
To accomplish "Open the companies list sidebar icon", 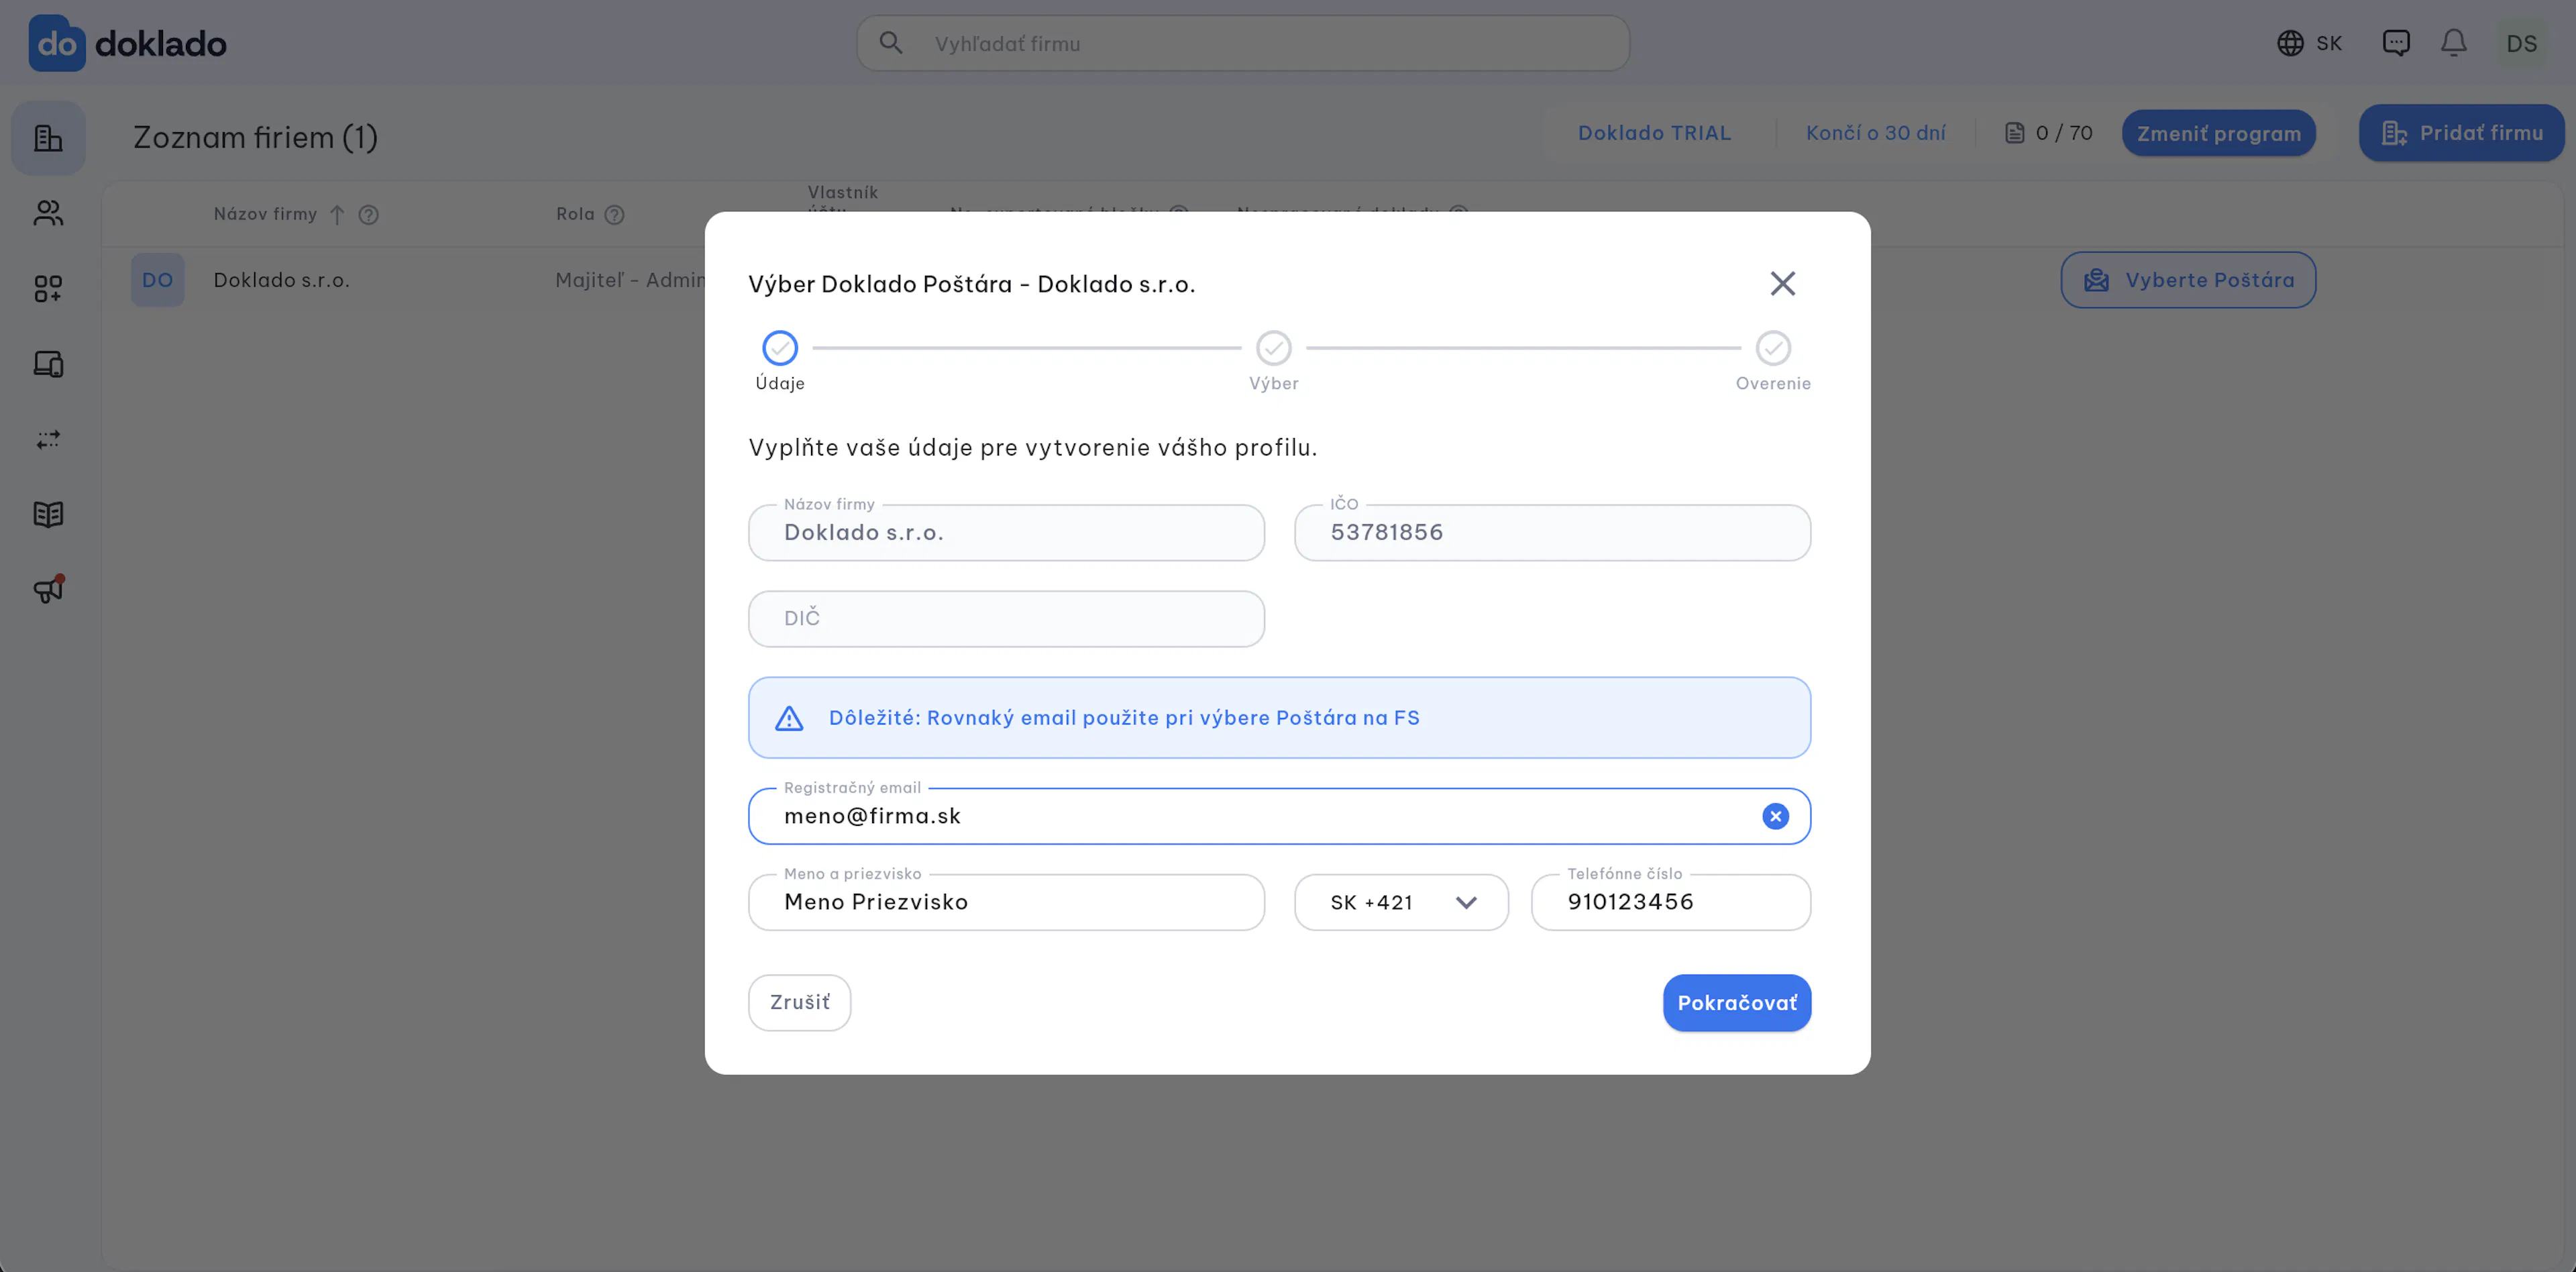I will point(48,138).
